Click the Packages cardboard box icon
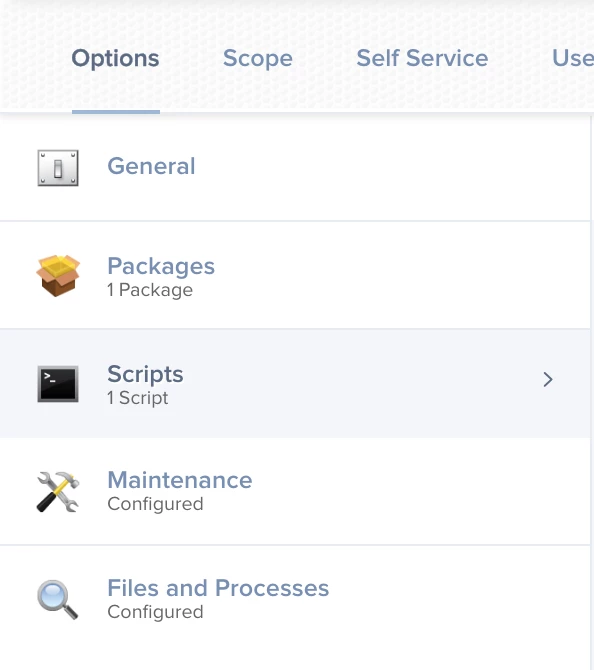Image resolution: width=594 pixels, height=670 pixels. click(x=58, y=276)
